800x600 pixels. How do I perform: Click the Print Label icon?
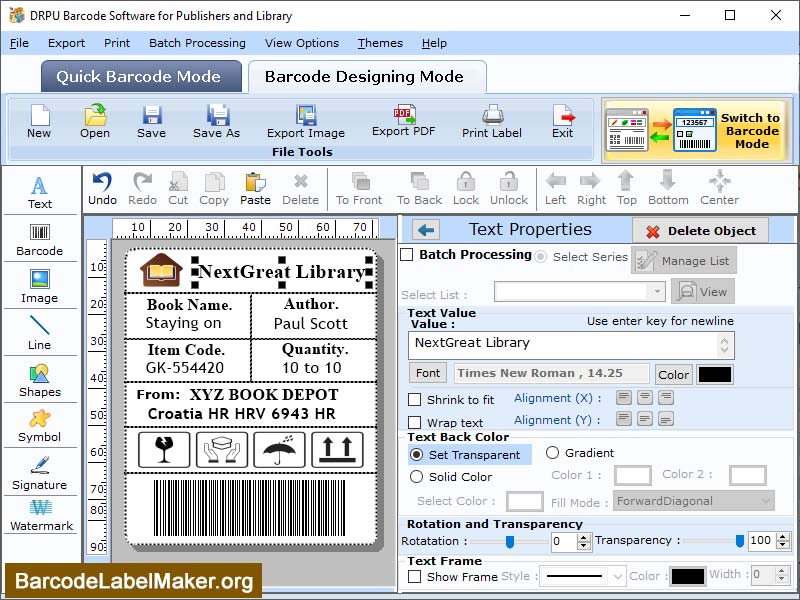[x=491, y=120]
